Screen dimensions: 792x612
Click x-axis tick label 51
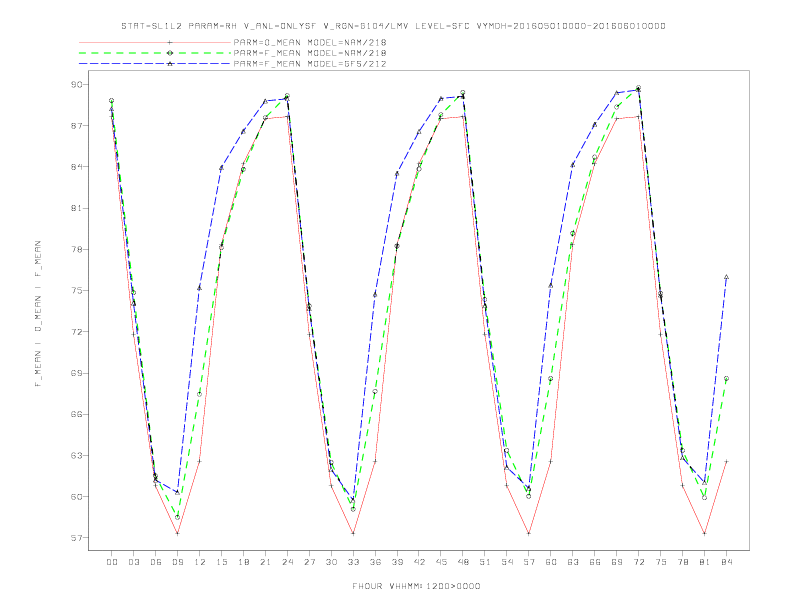[485, 562]
